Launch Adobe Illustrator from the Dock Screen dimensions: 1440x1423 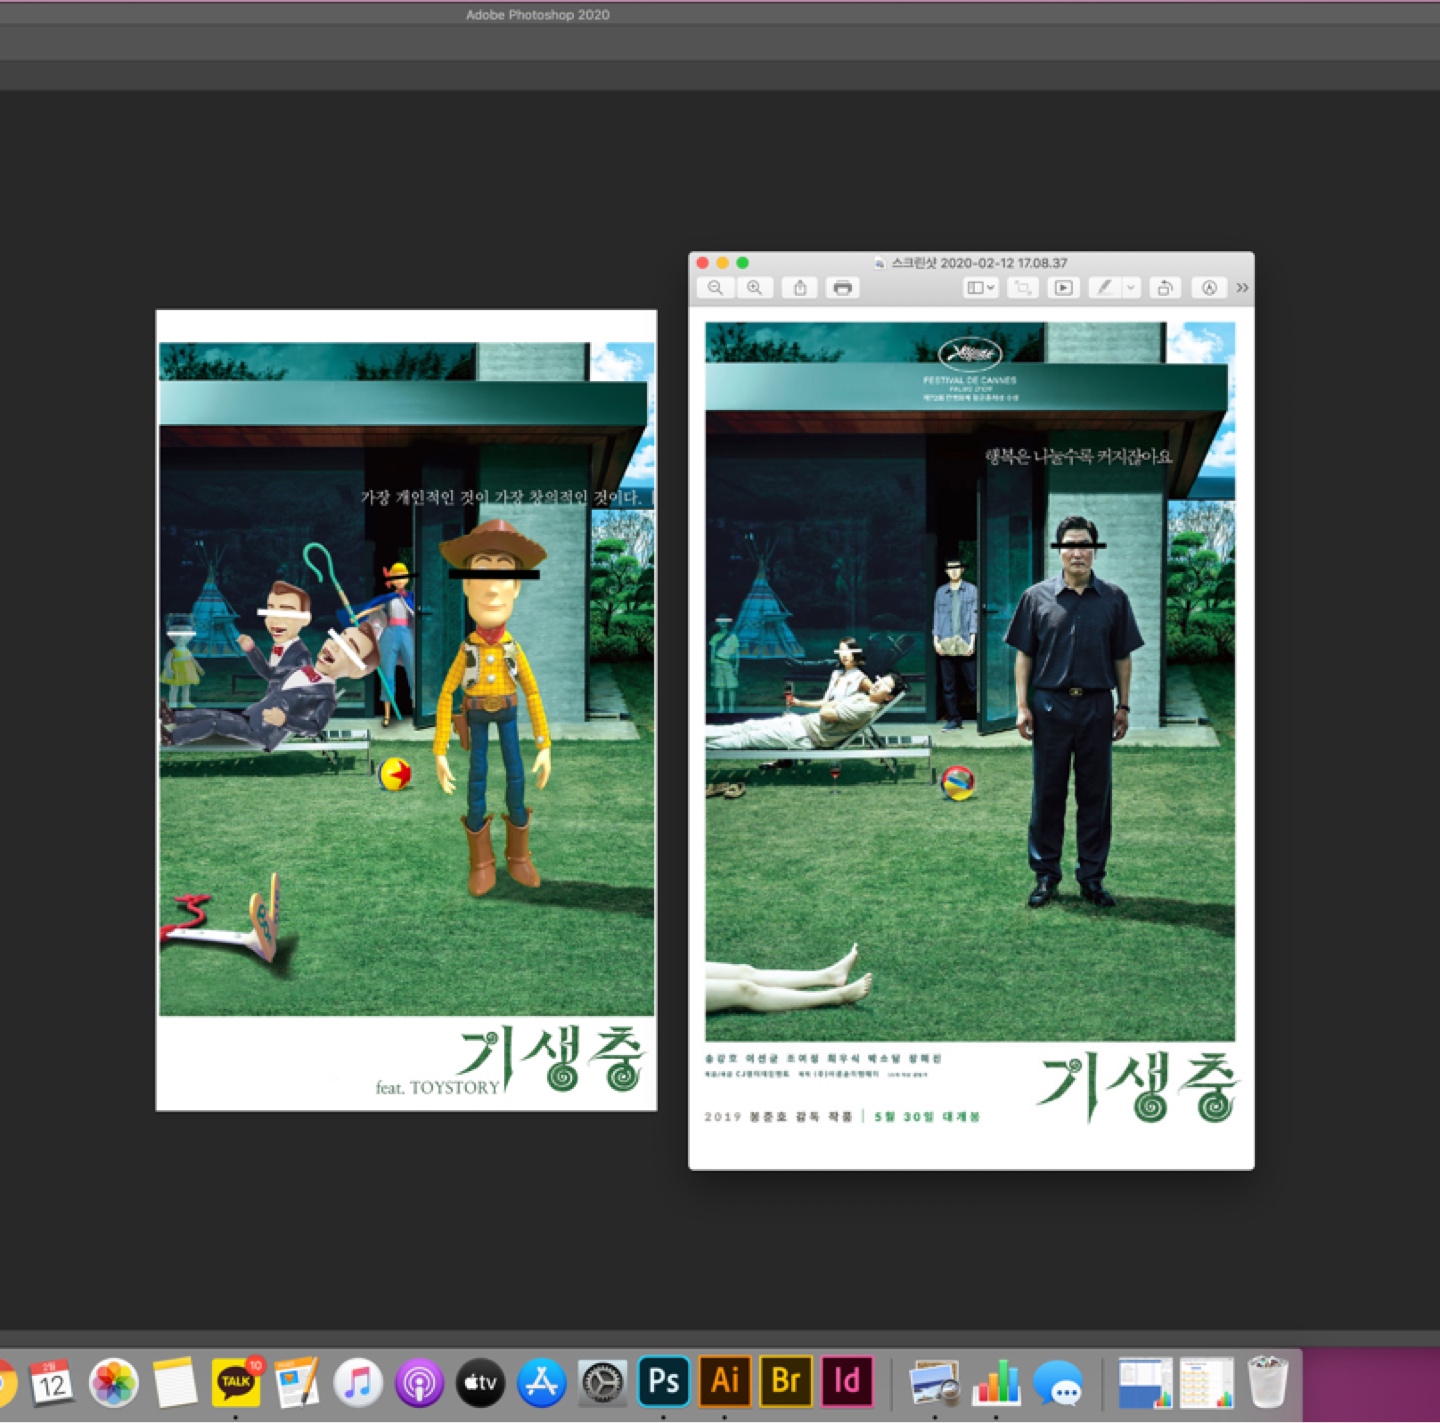click(x=725, y=1381)
